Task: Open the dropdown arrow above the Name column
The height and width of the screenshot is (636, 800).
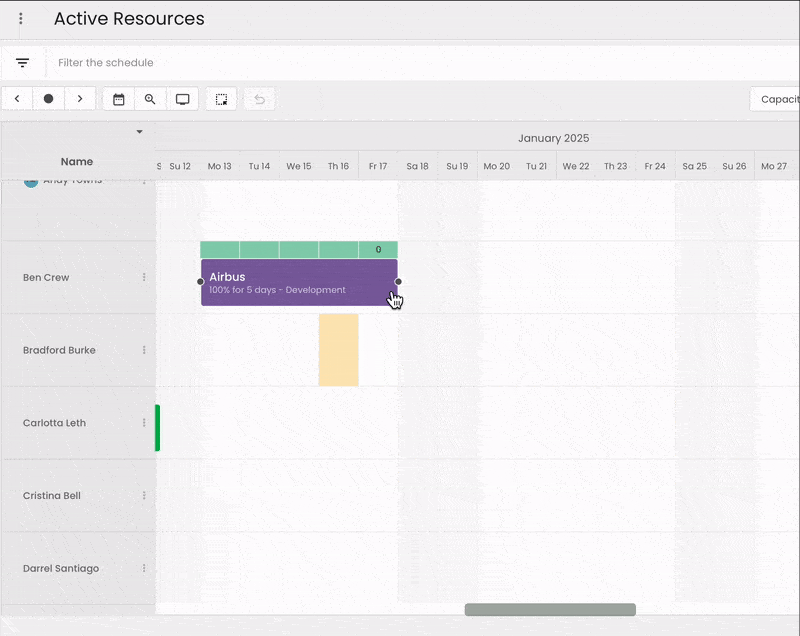Action: (x=139, y=132)
